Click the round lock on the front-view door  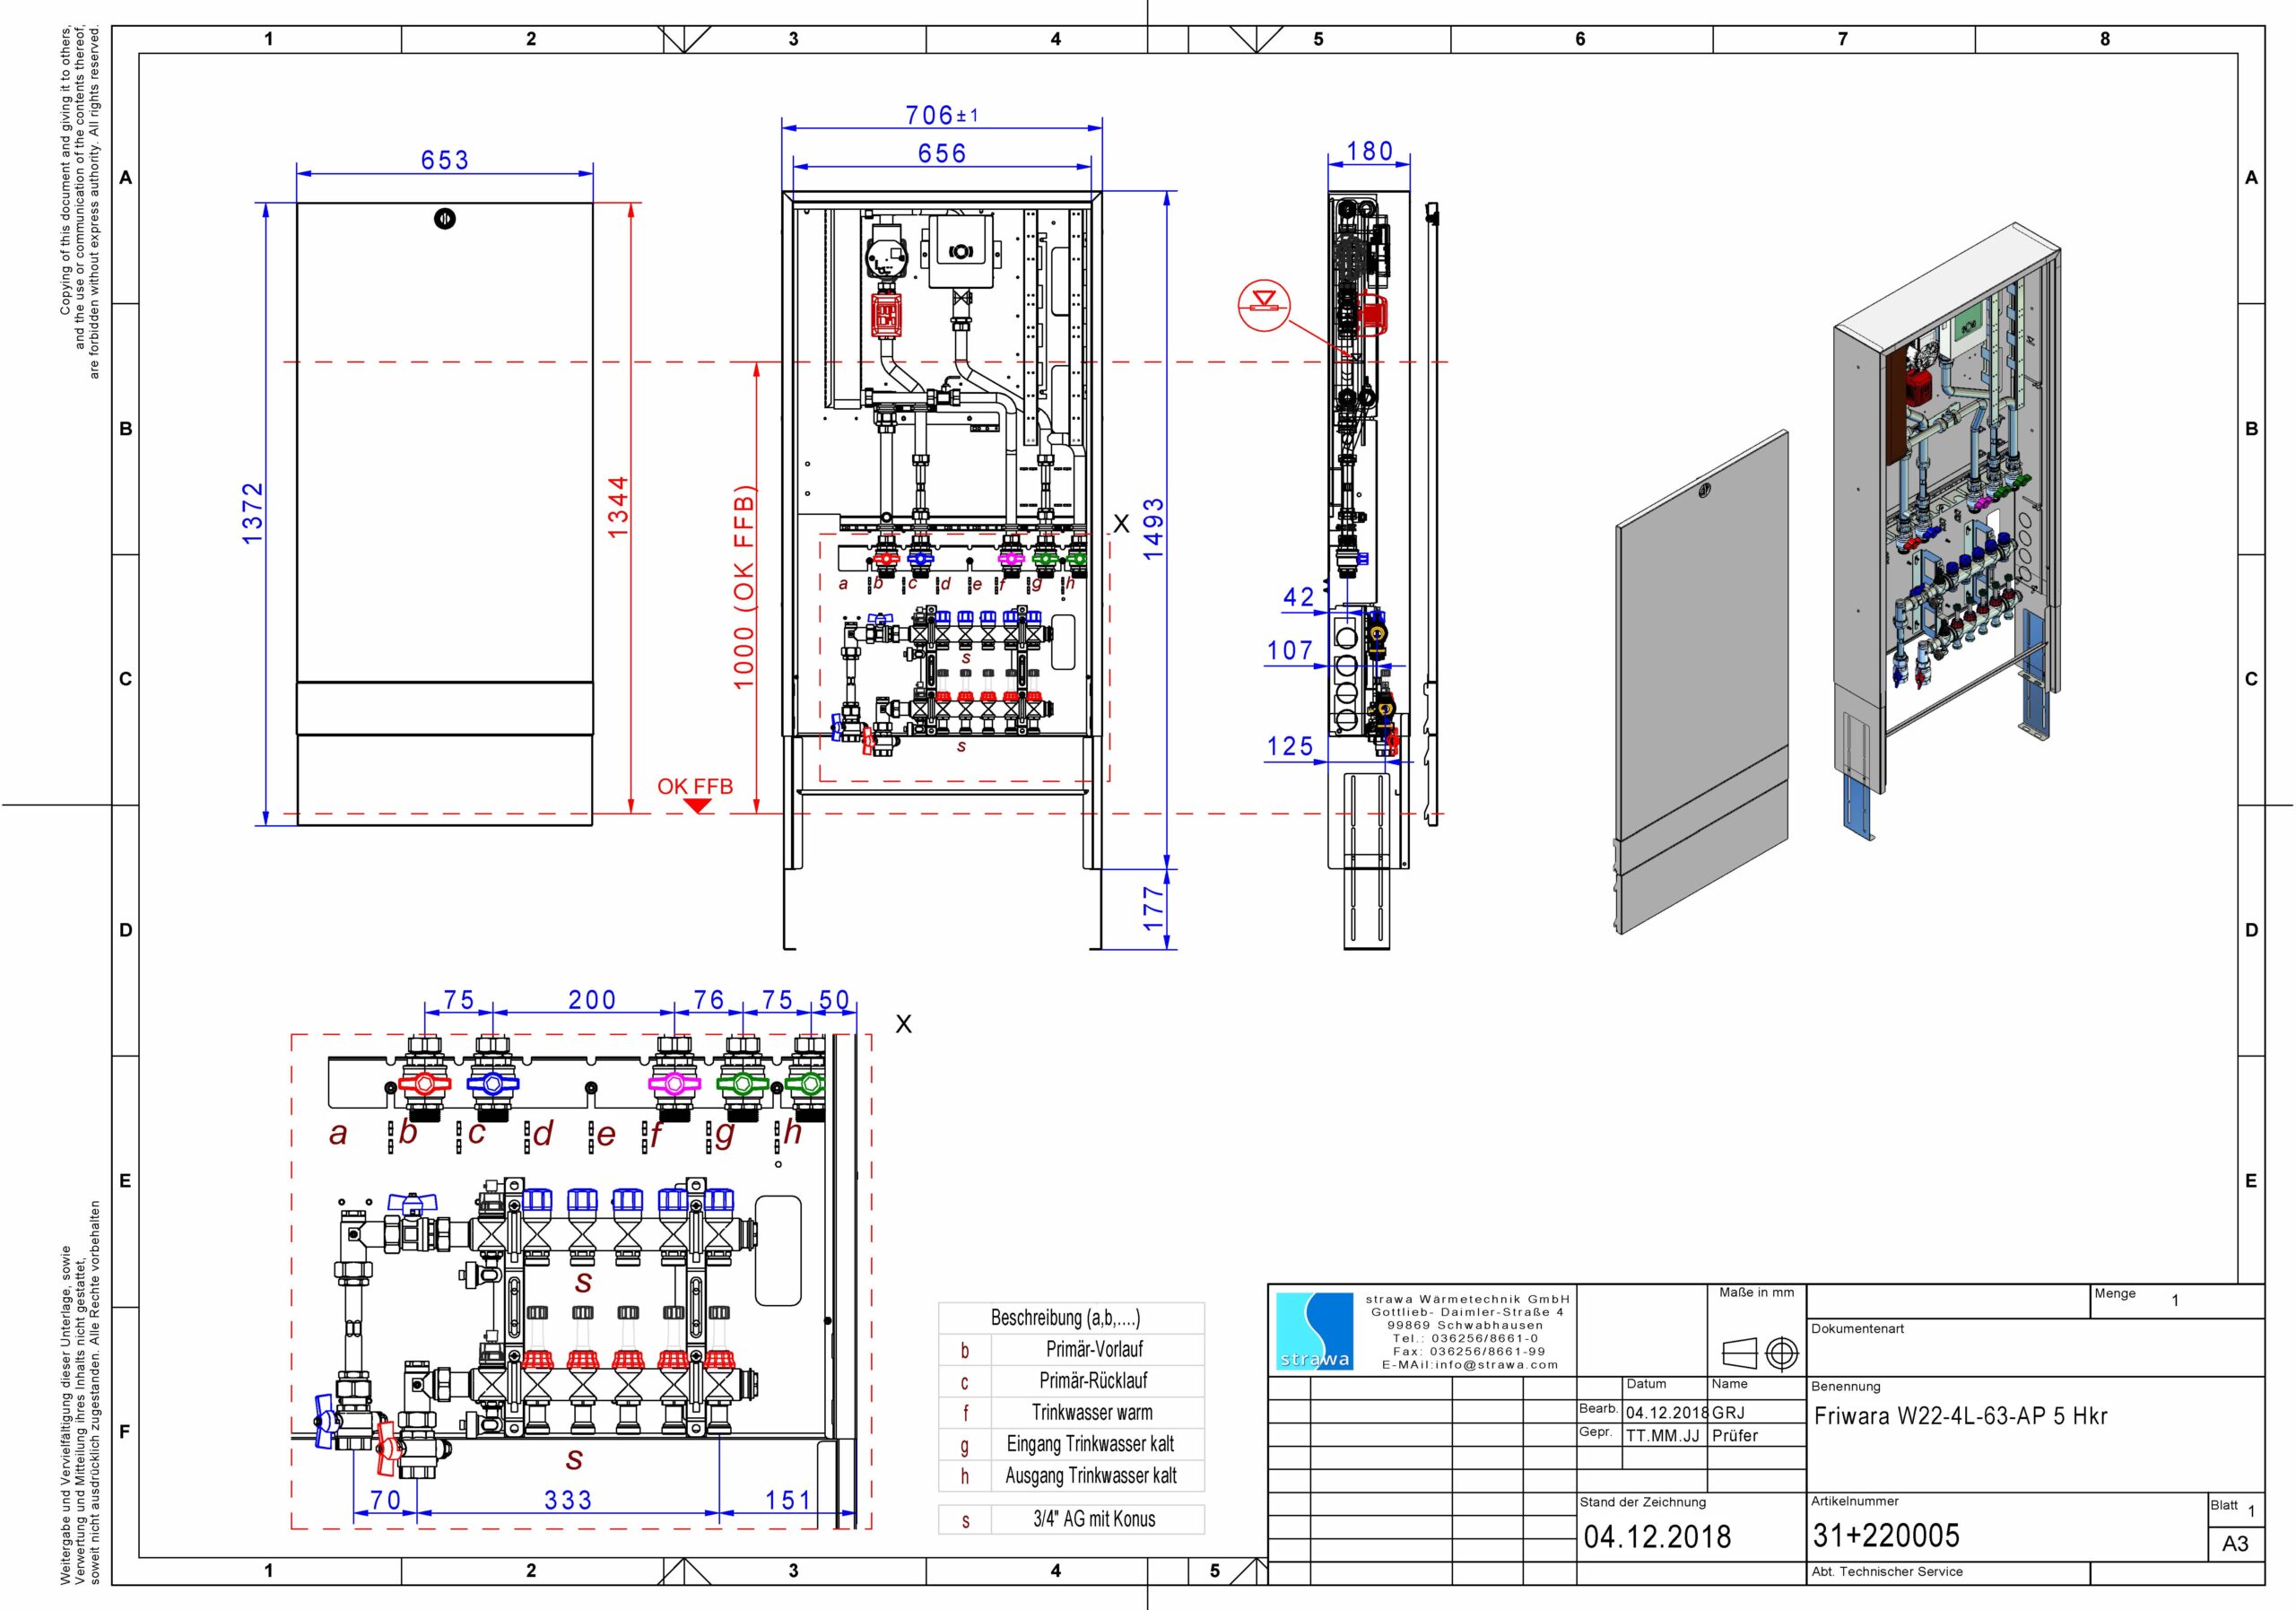click(x=445, y=218)
